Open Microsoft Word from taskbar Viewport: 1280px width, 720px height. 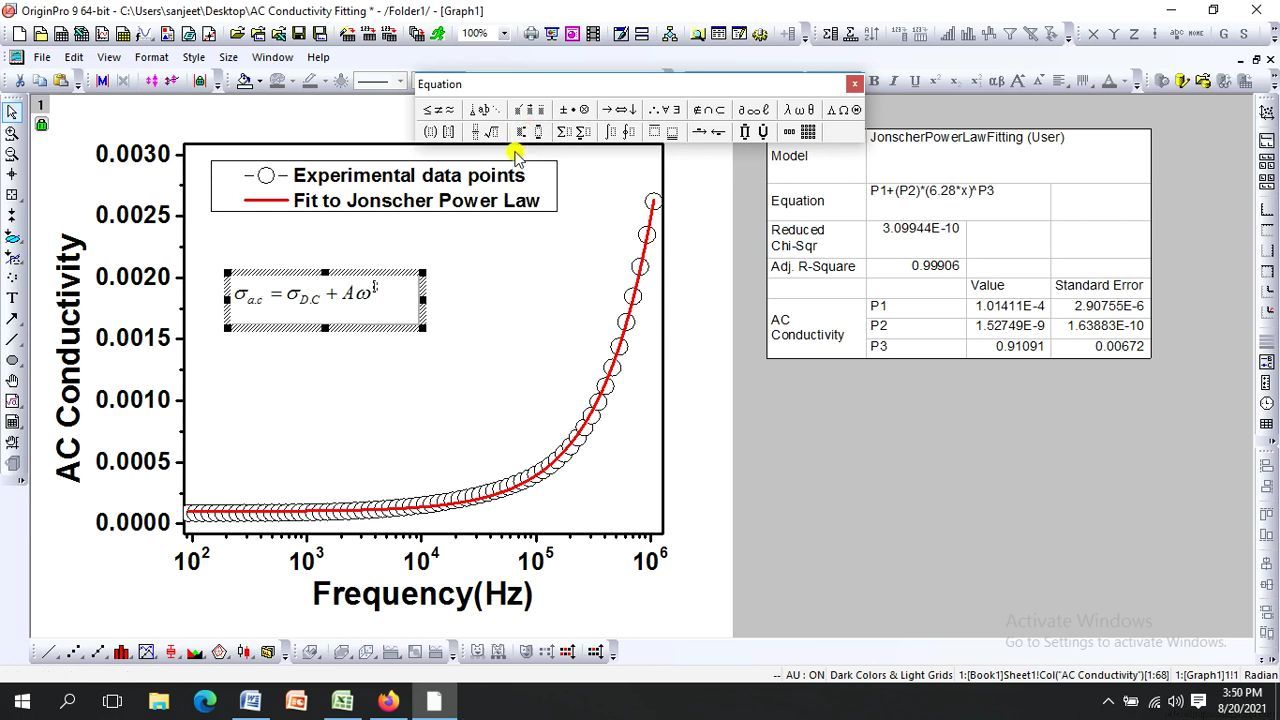pos(250,701)
